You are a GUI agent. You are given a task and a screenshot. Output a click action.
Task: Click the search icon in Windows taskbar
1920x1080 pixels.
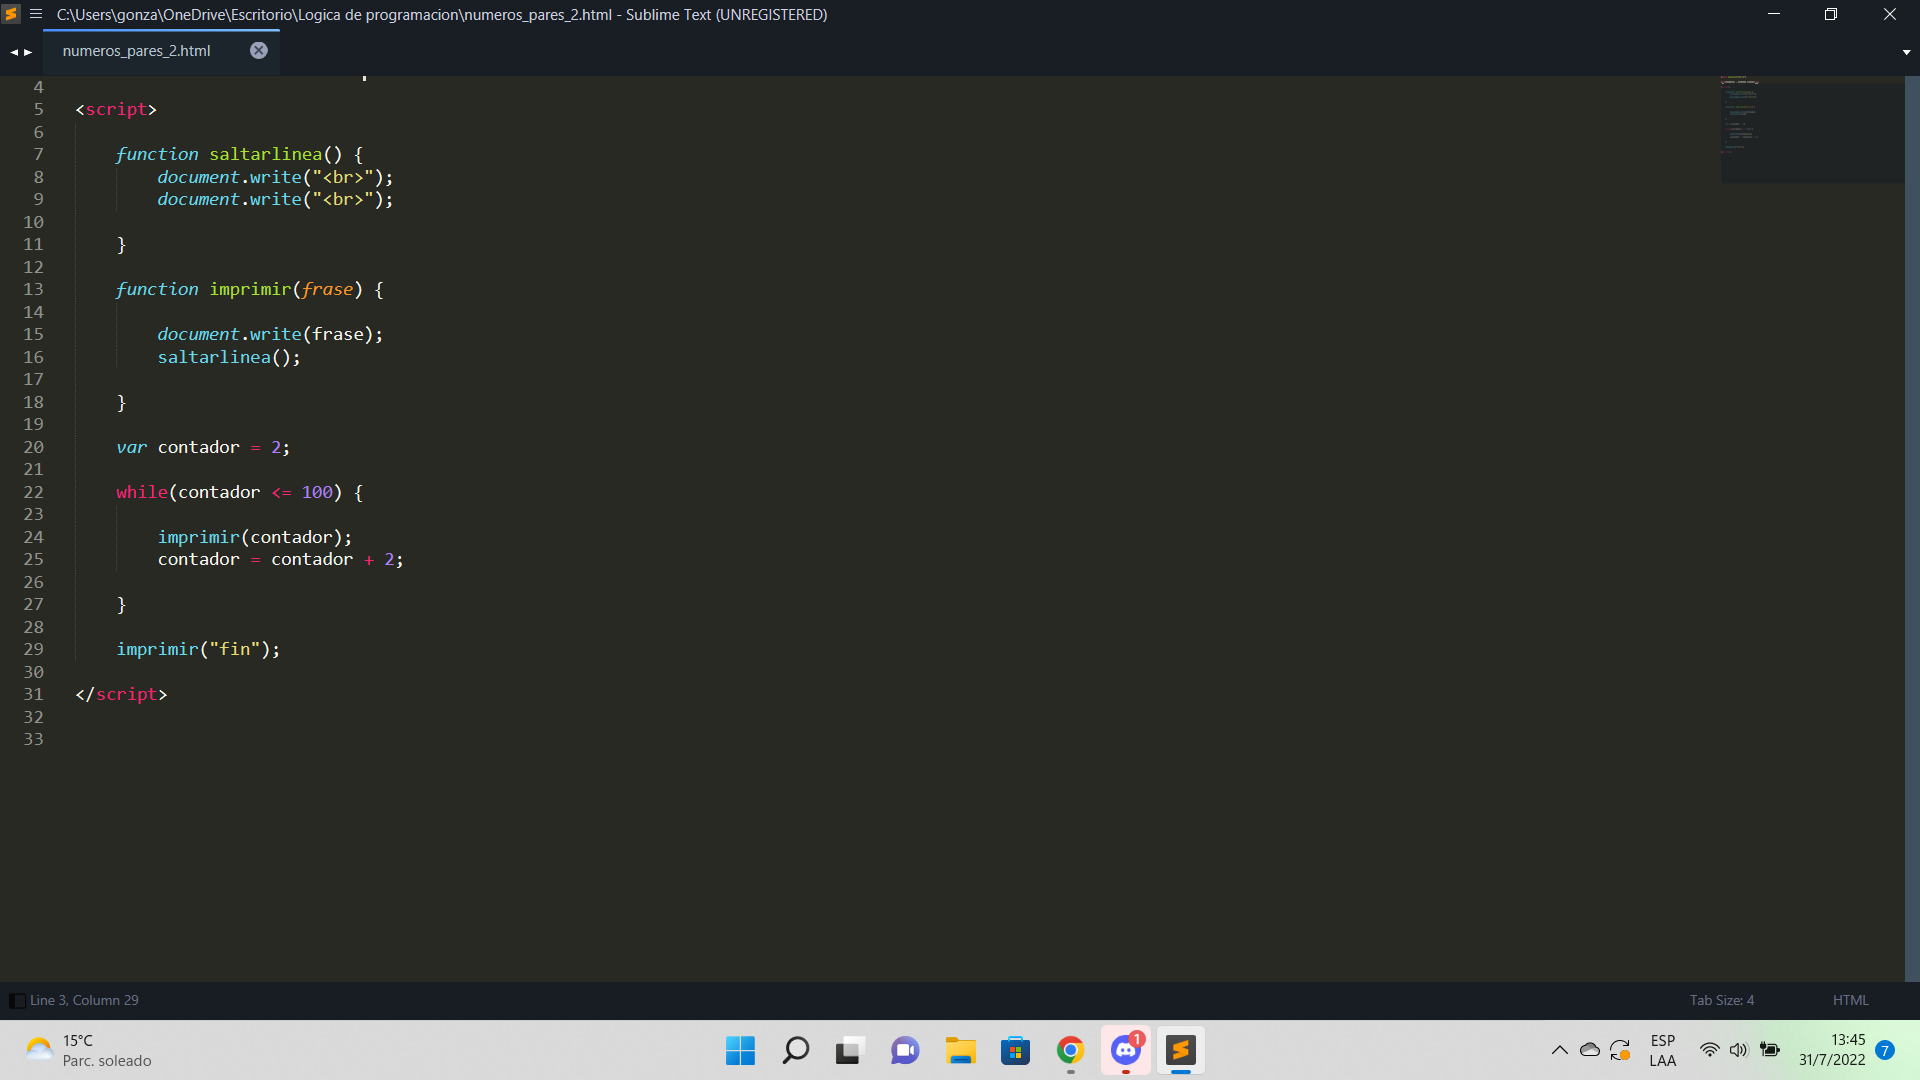796,1050
